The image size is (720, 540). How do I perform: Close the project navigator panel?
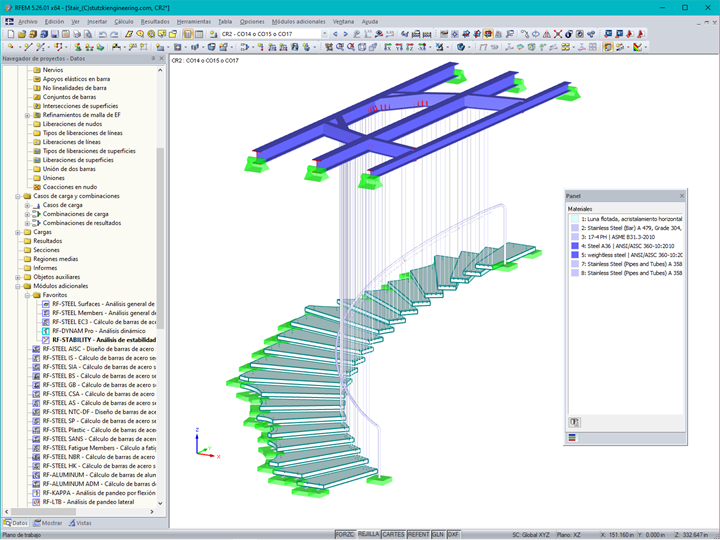(x=162, y=58)
